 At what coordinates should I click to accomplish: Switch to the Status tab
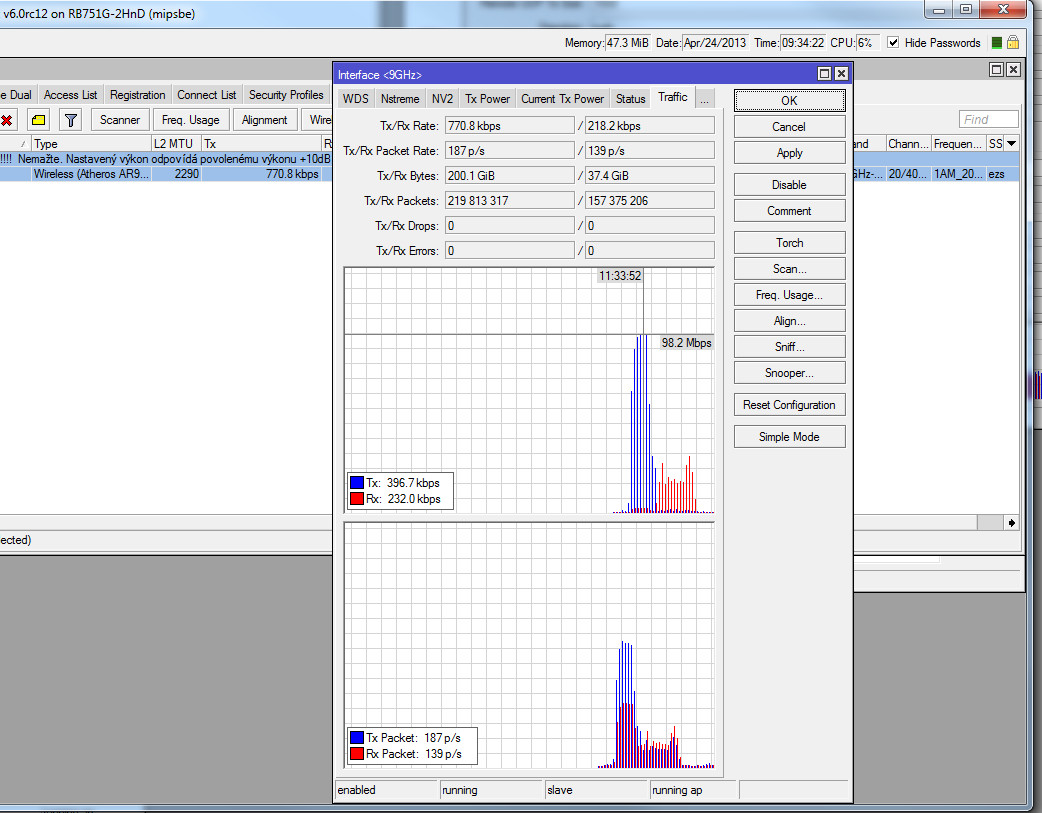tap(631, 98)
